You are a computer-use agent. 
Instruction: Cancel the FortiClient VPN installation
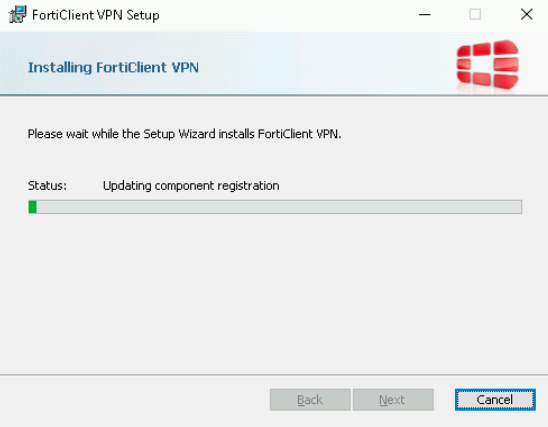495,399
